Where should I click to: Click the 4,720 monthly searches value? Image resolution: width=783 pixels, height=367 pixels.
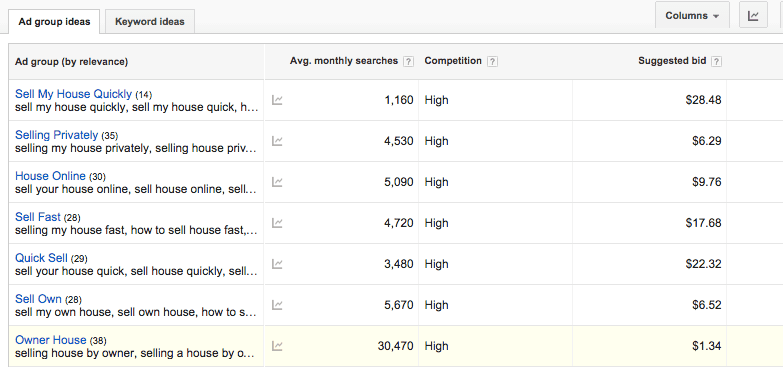tap(399, 223)
